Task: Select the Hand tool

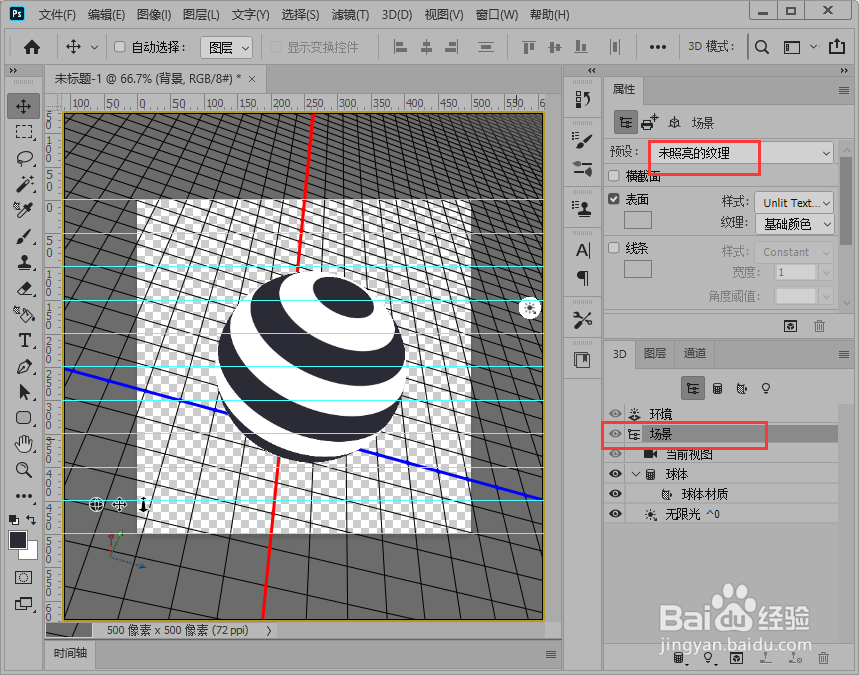Action: [24, 444]
